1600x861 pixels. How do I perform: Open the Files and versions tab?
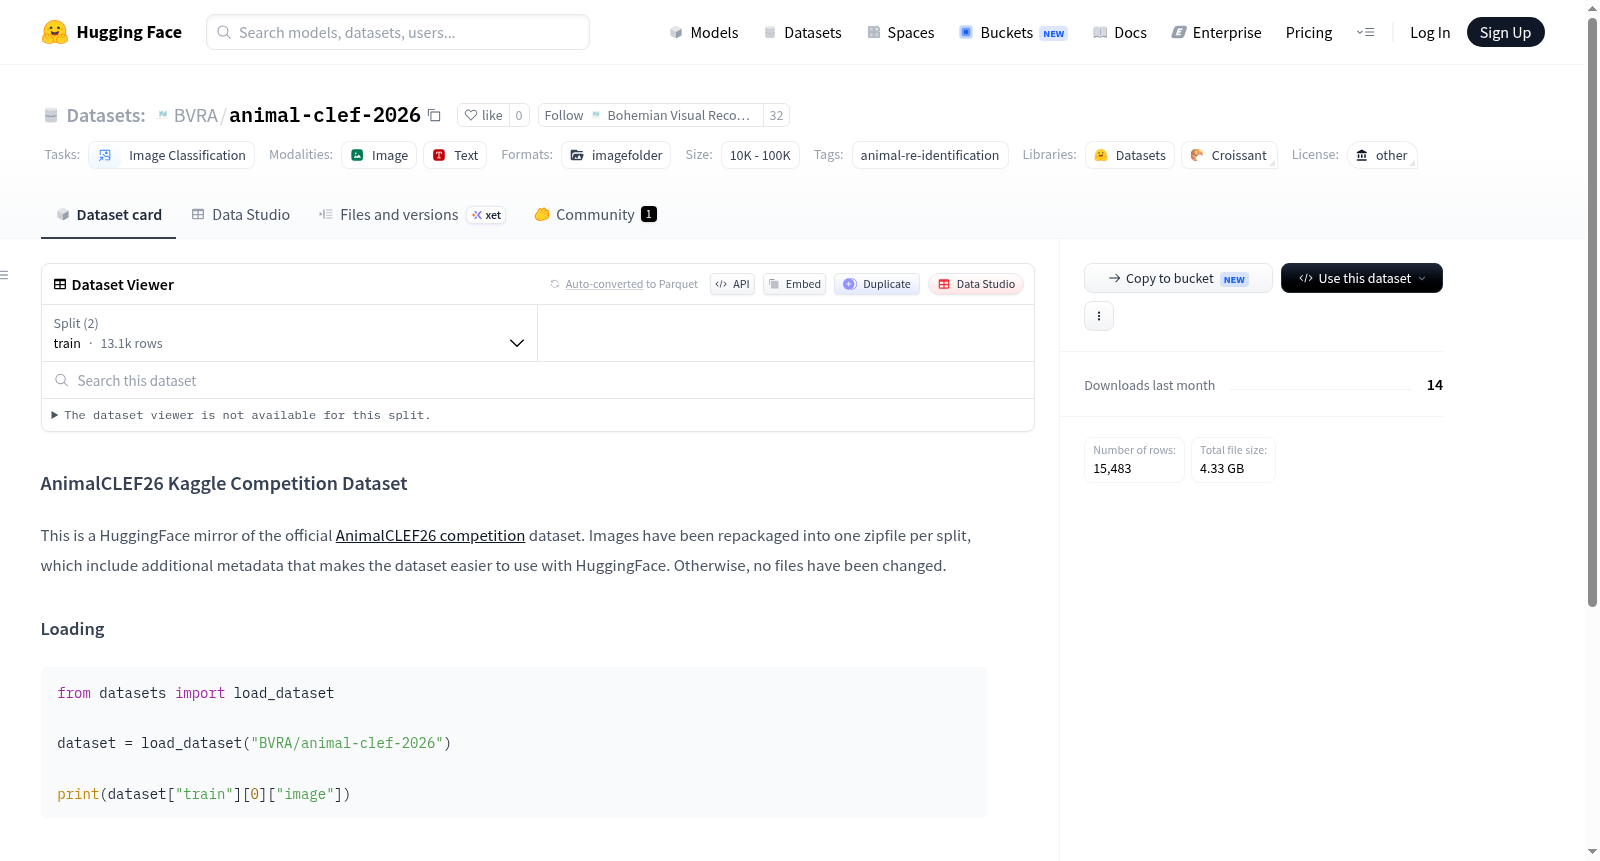click(x=412, y=214)
